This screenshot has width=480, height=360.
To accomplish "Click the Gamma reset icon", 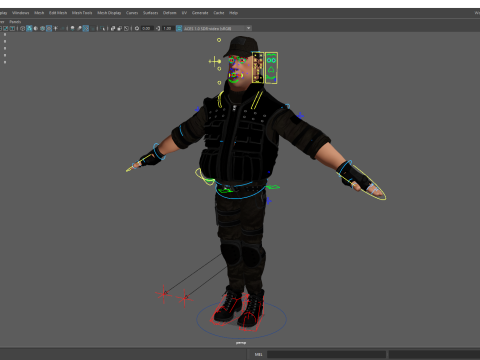I will click(x=158, y=28).
